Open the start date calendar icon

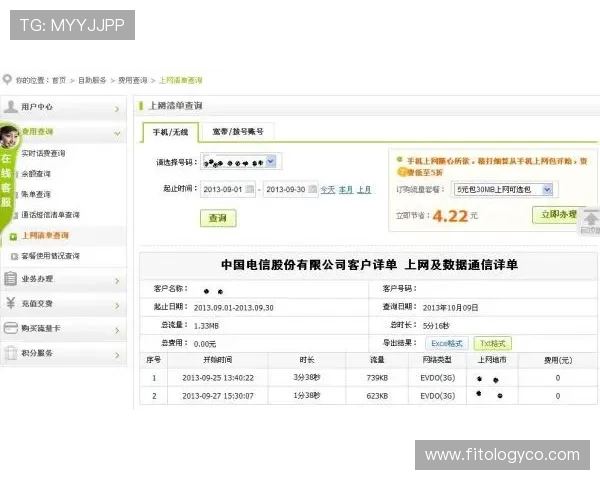(250, 189)
